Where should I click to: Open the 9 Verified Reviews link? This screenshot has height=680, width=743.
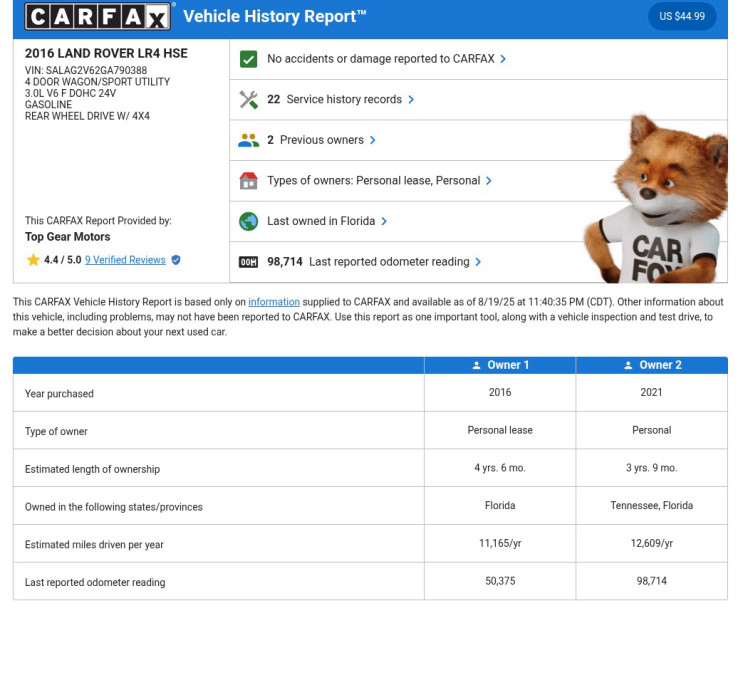tap(125, 260)
